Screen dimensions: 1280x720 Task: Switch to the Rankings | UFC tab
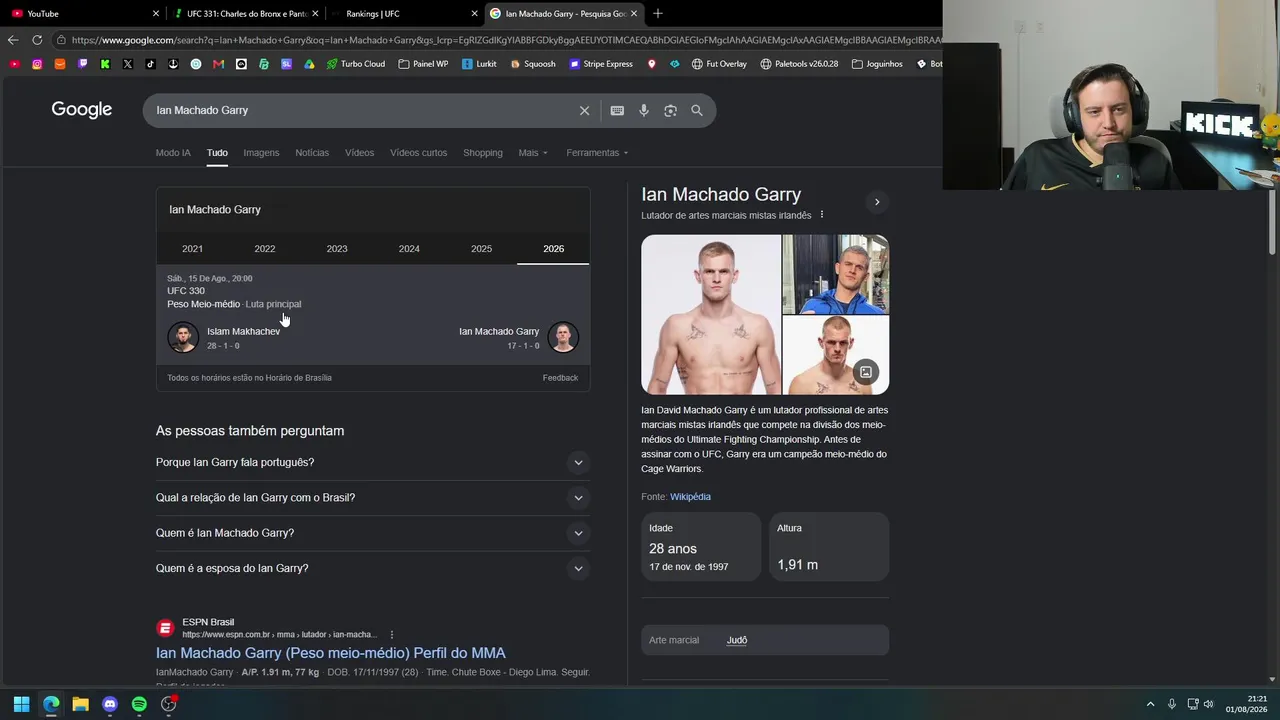pos(405,14)
